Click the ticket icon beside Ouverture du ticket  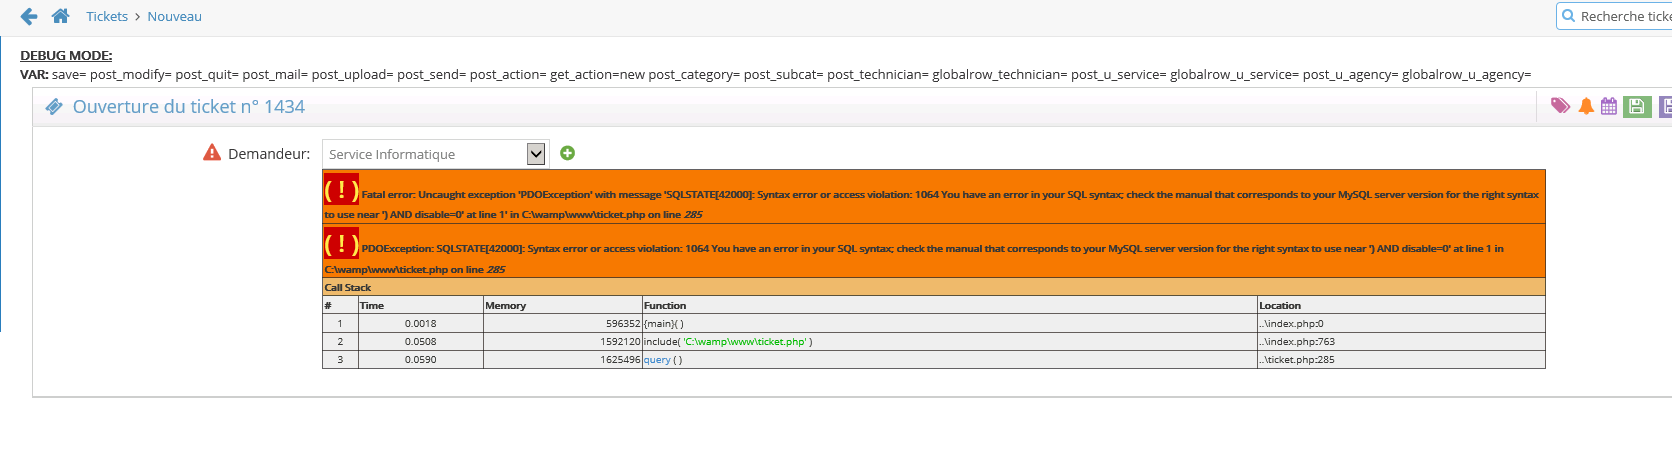point(55,107)
